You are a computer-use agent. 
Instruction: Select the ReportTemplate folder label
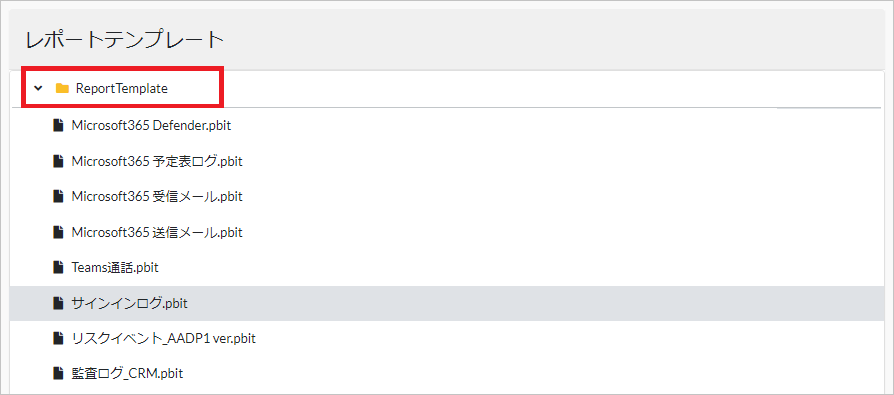[x=122, y=89]
